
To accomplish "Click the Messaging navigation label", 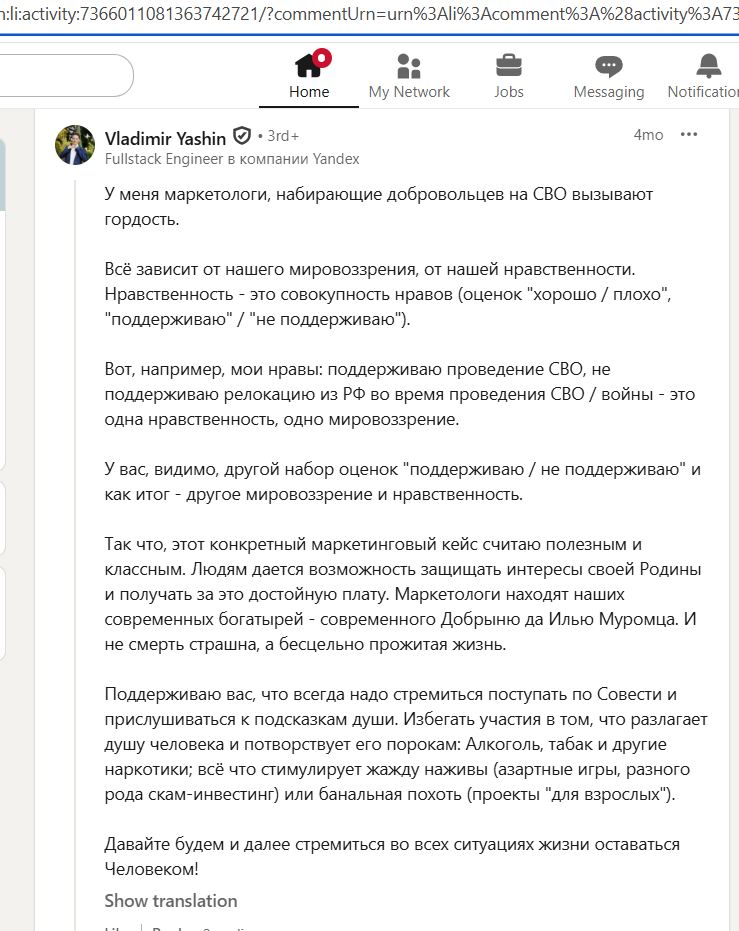I will [x=608, y=92].
